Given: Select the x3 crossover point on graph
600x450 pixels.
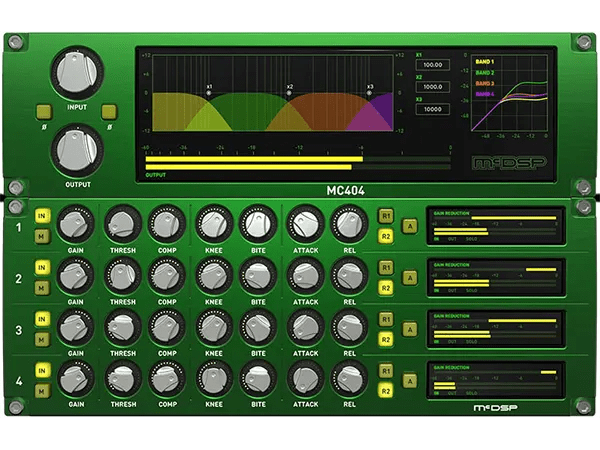Looking at the screenshot, I should (x=370, y=93).
